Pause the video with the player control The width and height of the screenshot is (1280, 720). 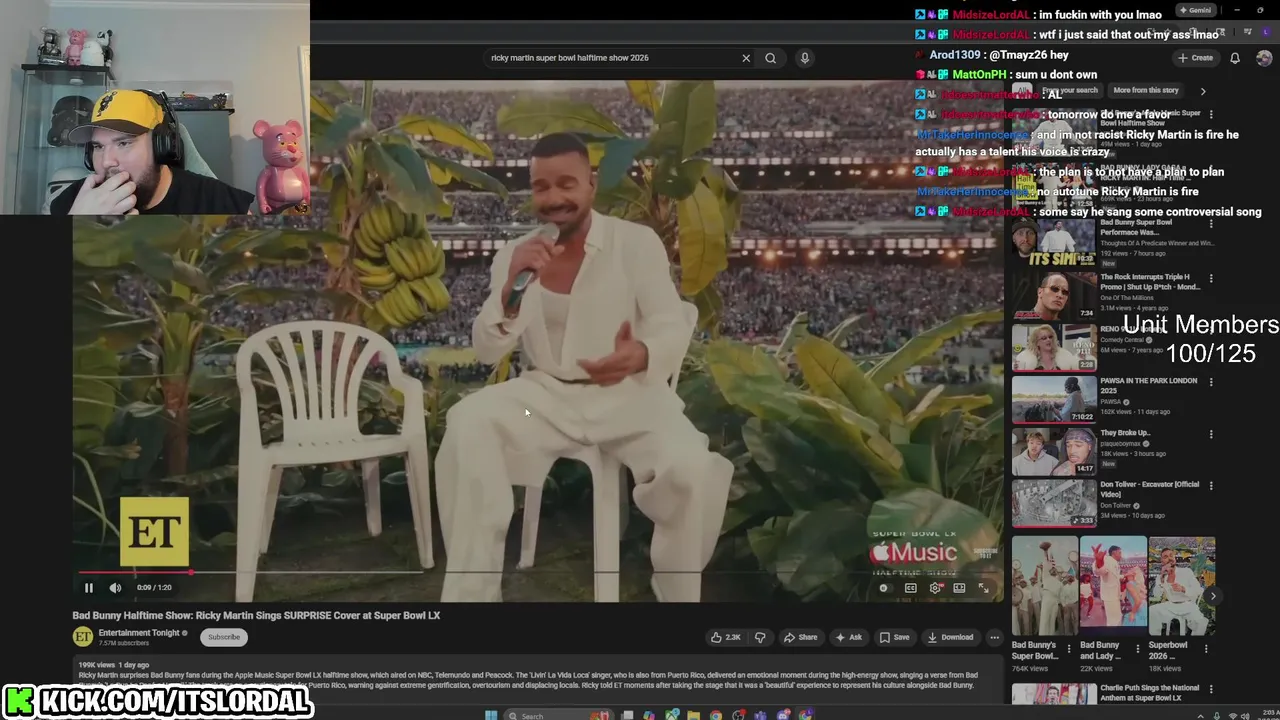pyautogui.click(x=88, y=588)
